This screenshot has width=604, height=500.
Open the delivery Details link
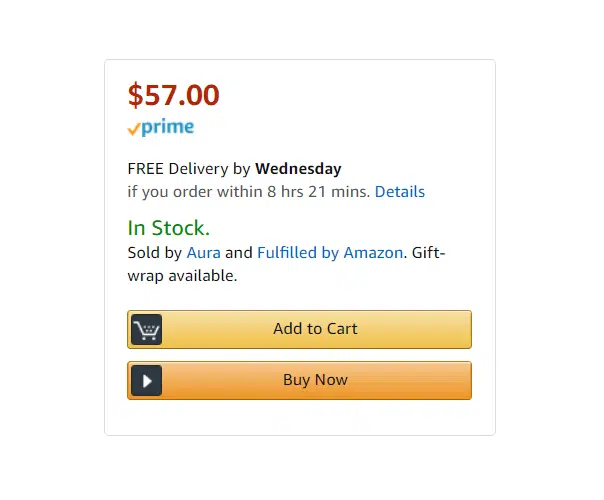click(x=400, y=191)
